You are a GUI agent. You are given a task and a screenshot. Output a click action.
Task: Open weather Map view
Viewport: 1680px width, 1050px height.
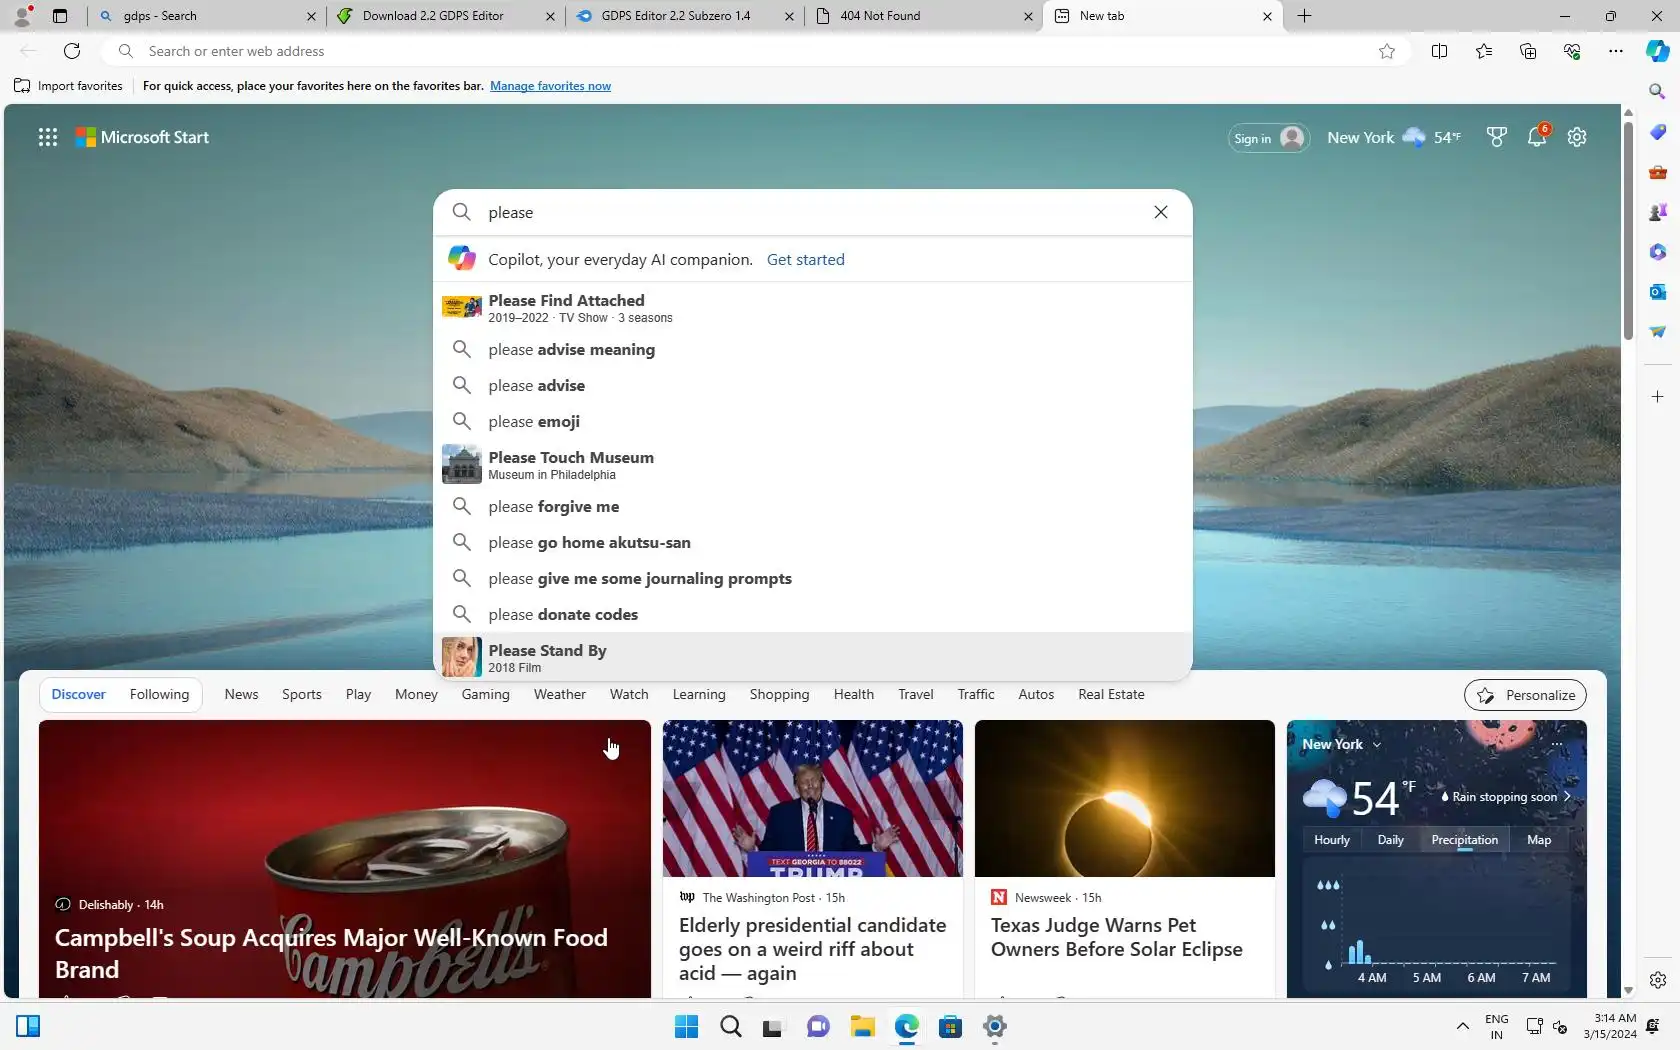point(1539,840)
